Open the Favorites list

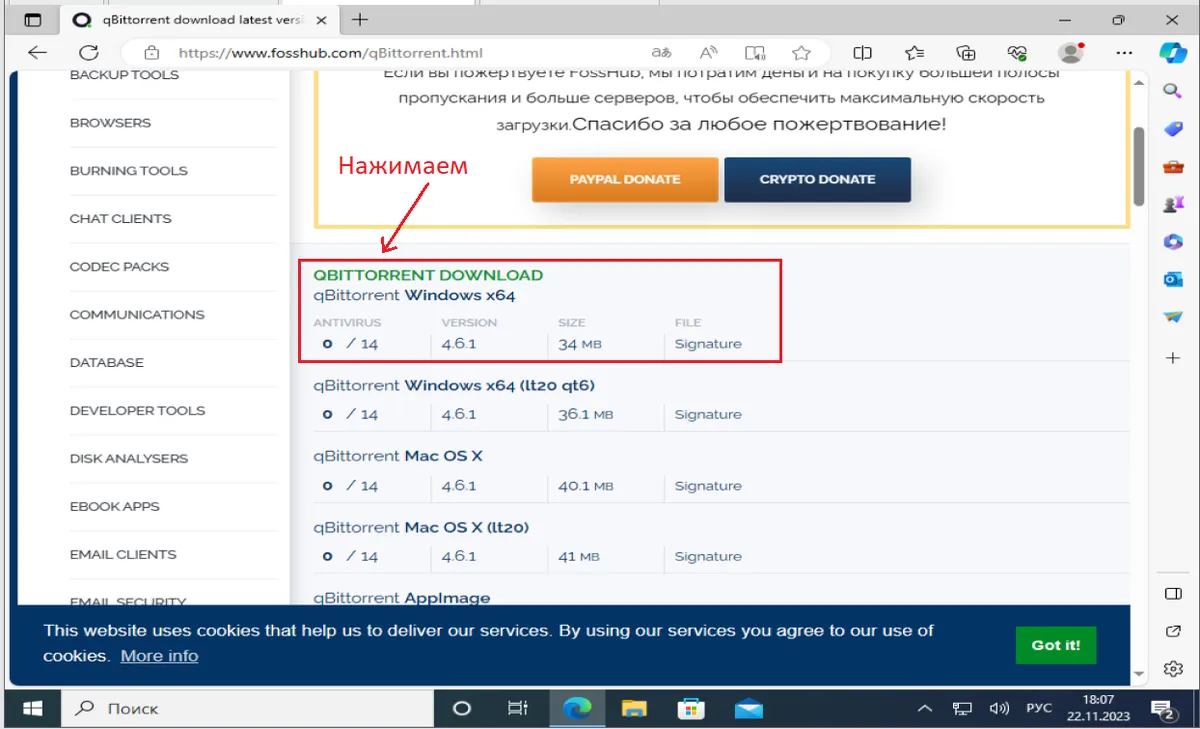pyautogui.click(x=914, y=53)
